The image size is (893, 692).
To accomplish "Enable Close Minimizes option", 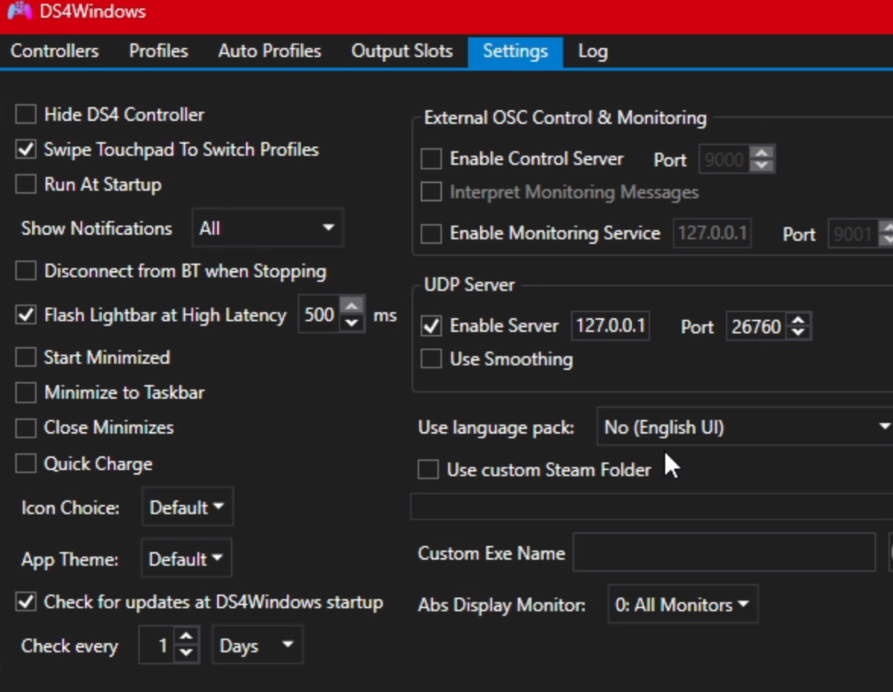I will tap(26, 428).
